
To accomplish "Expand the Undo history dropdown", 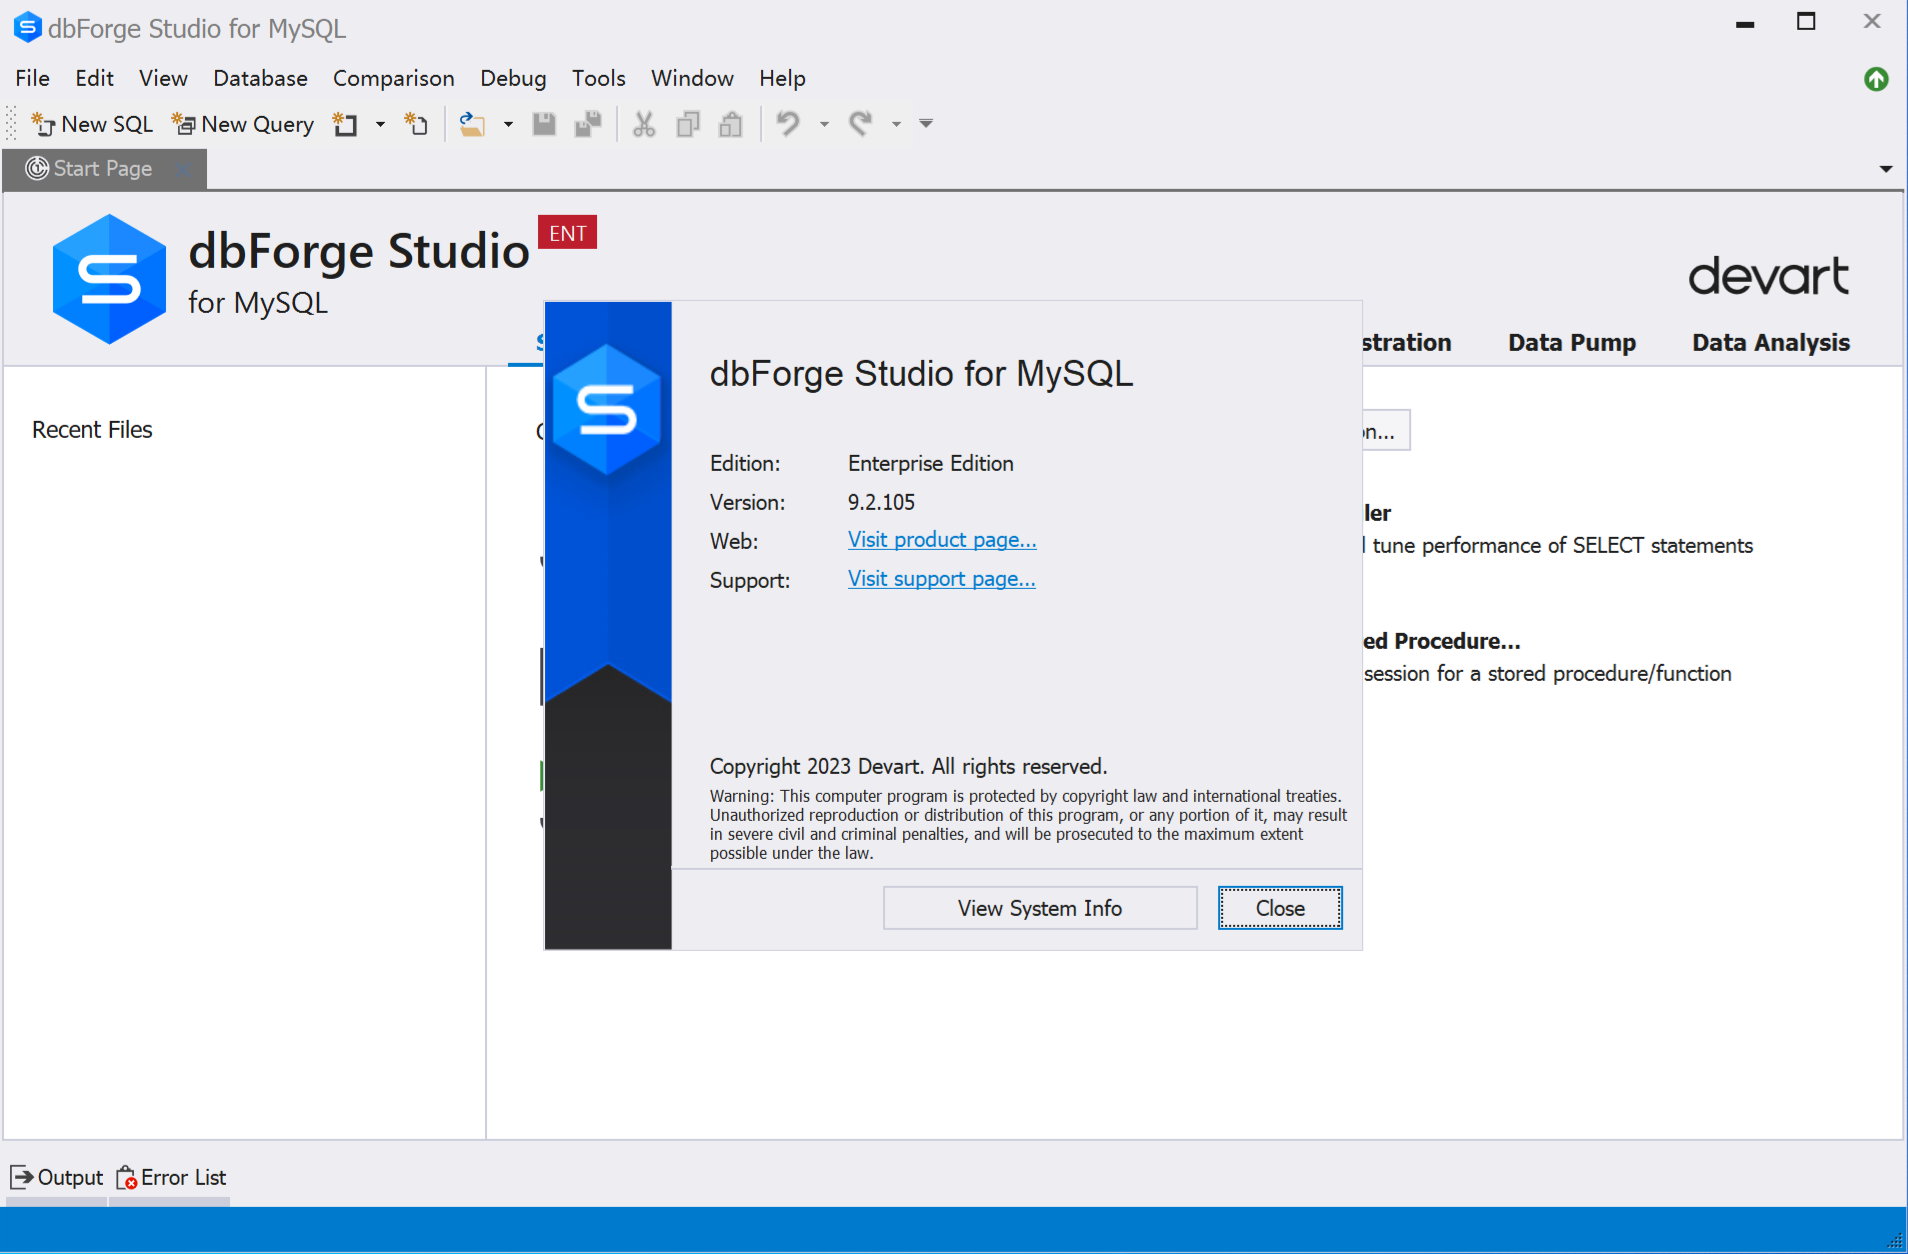I will (x=824, y=124).
